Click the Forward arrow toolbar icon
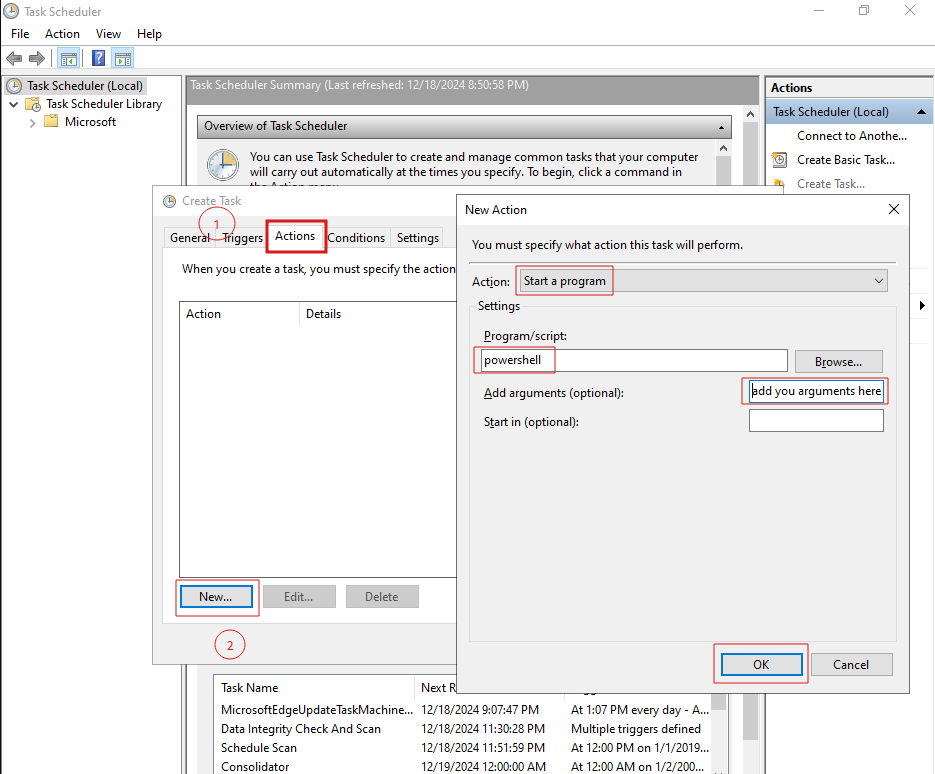This screenshot has width=935, height=774. pyautogui.click(x=37, y=59)
